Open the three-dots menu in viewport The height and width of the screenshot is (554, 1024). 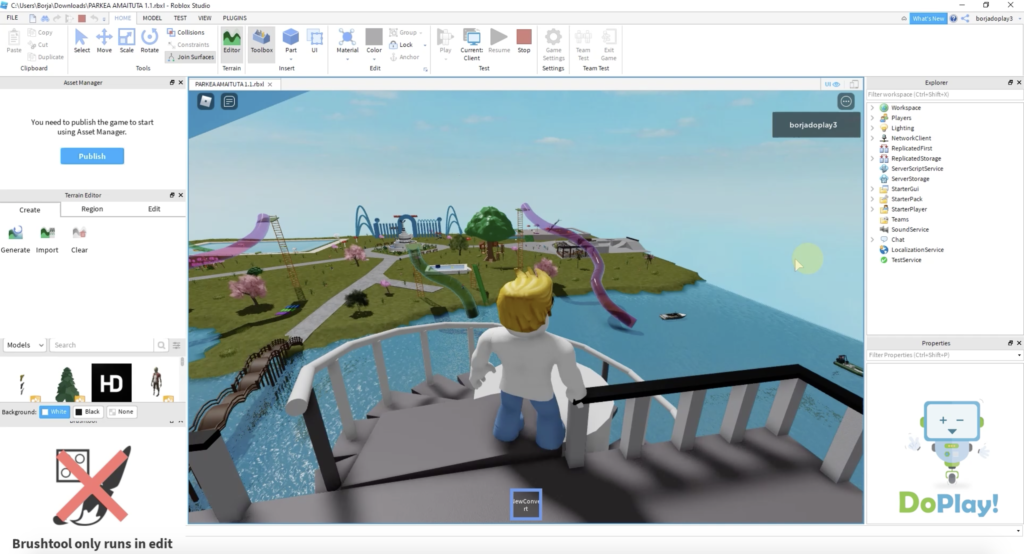[846, 101]
